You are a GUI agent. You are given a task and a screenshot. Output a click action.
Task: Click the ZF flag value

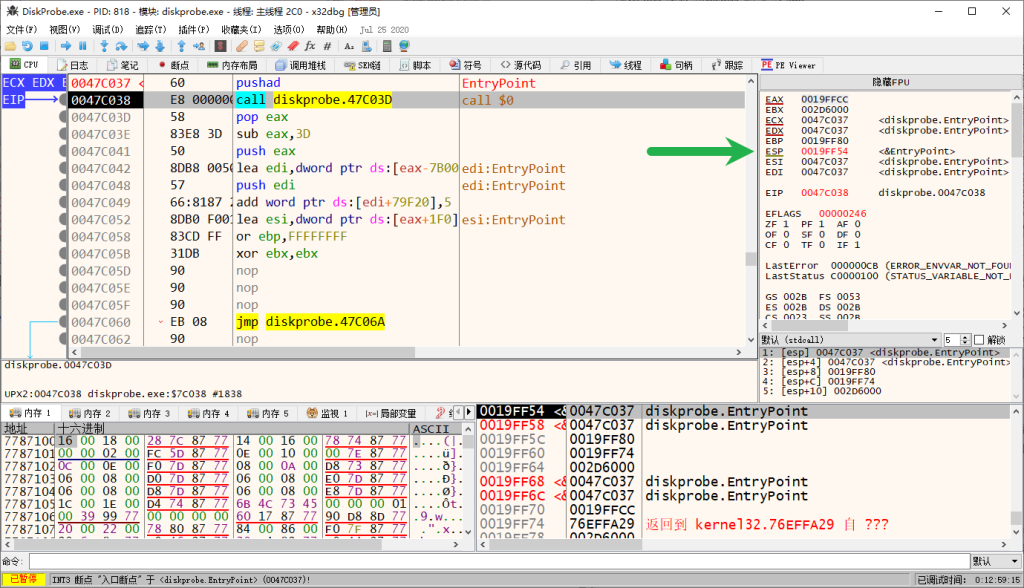point(786,224)
